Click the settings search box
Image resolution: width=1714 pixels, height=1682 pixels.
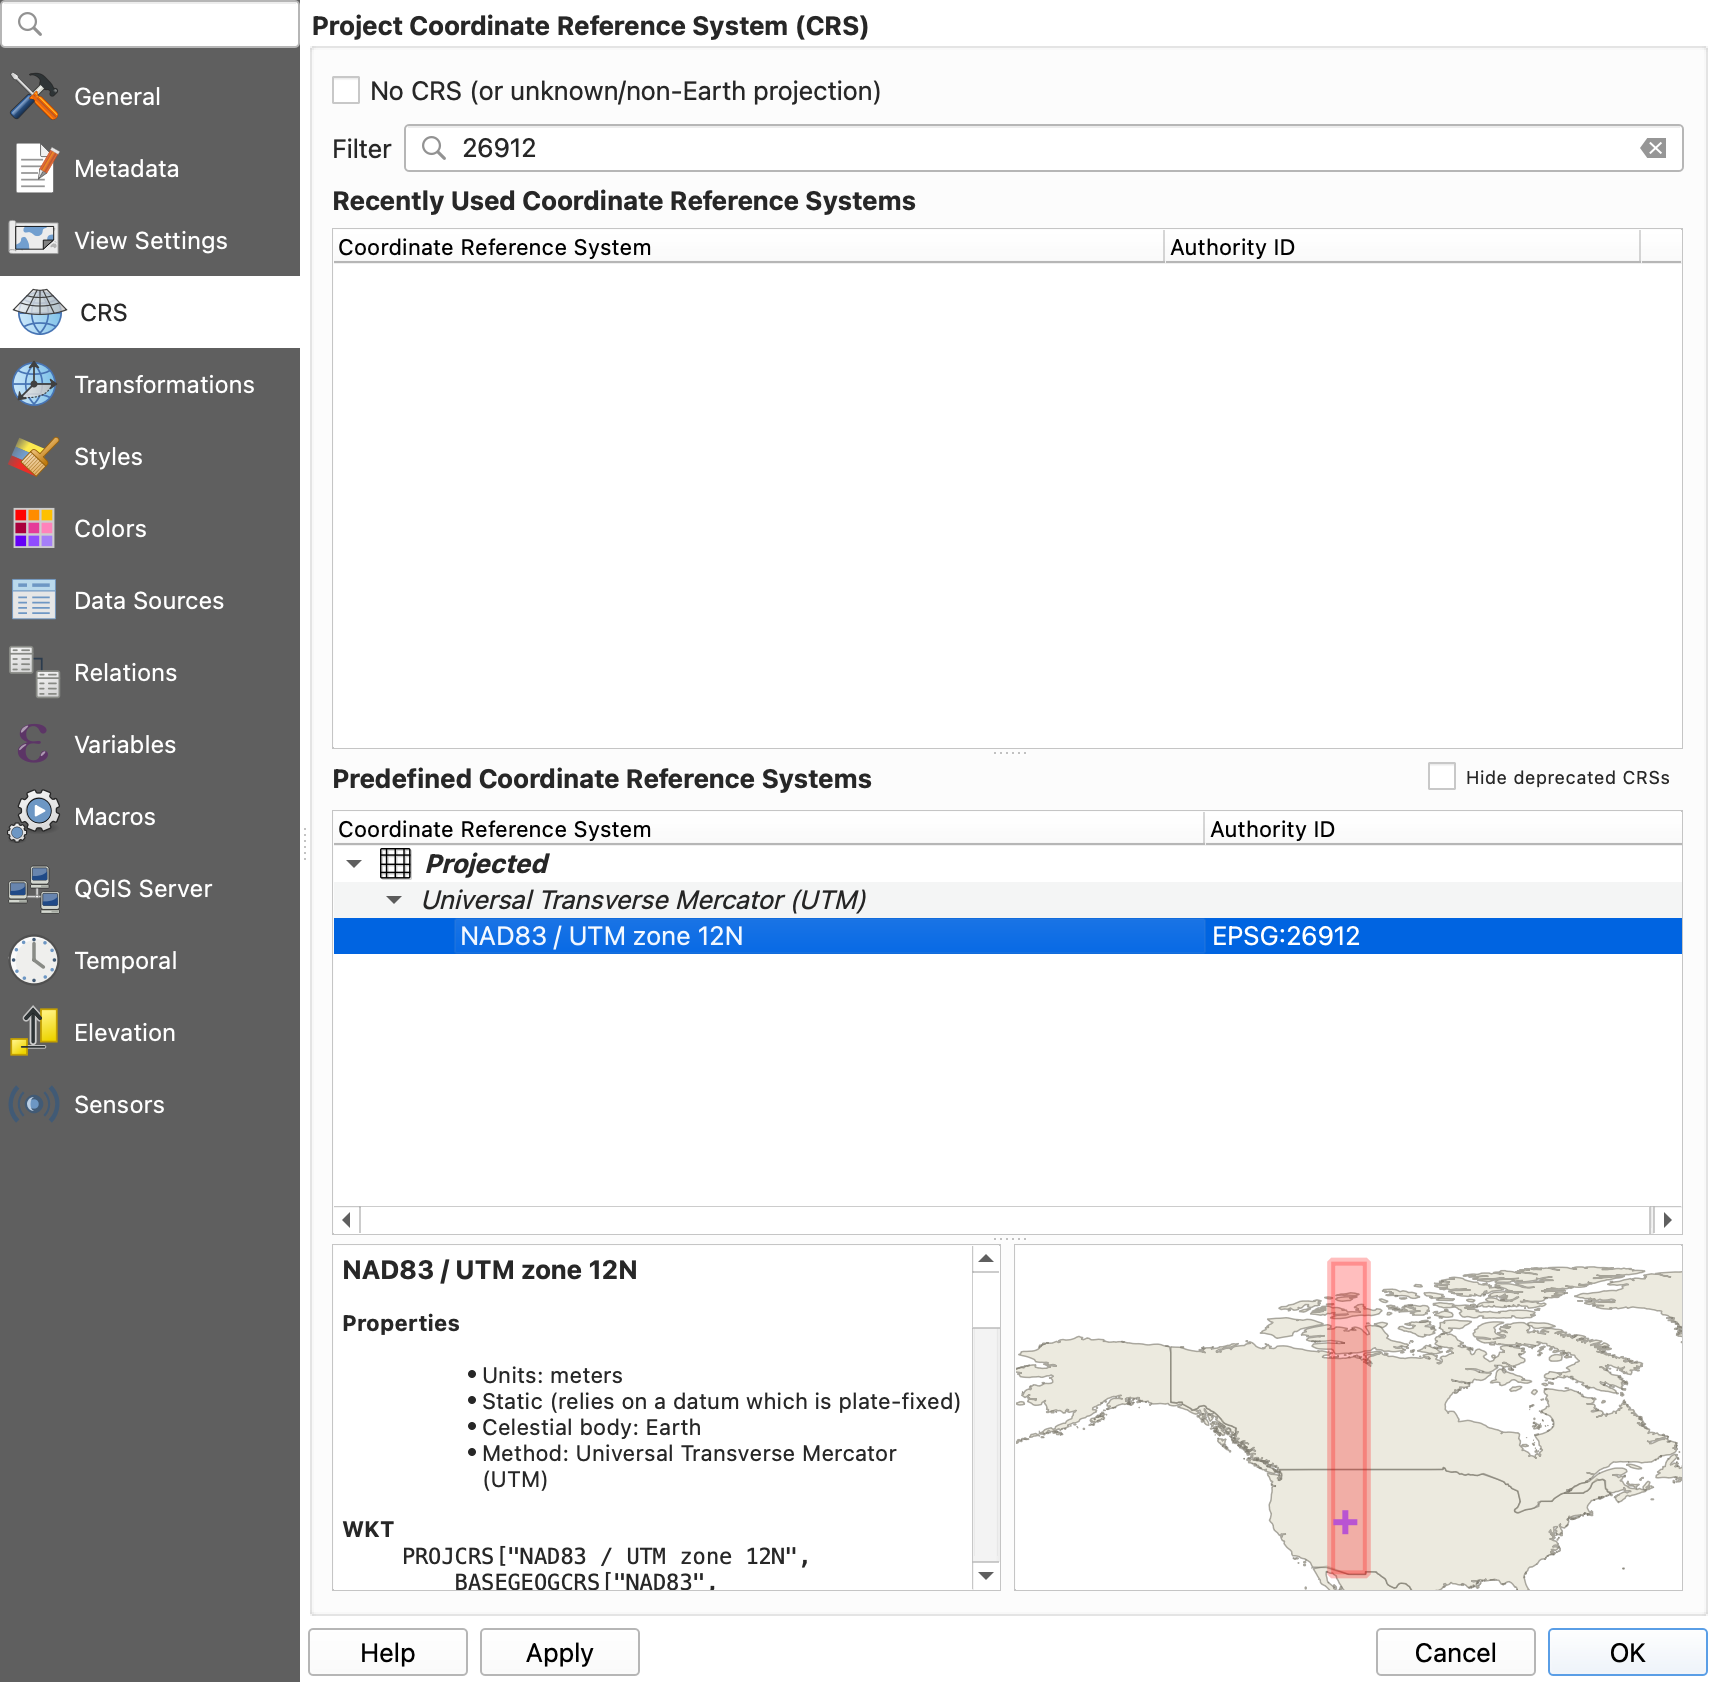[x=150, y=24]
